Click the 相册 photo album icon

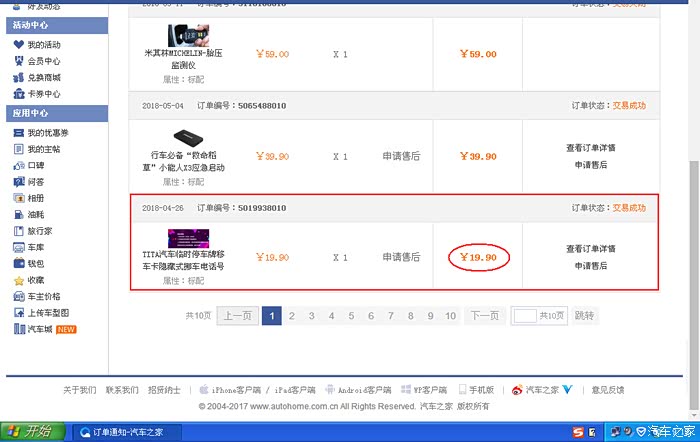(19, 198)
